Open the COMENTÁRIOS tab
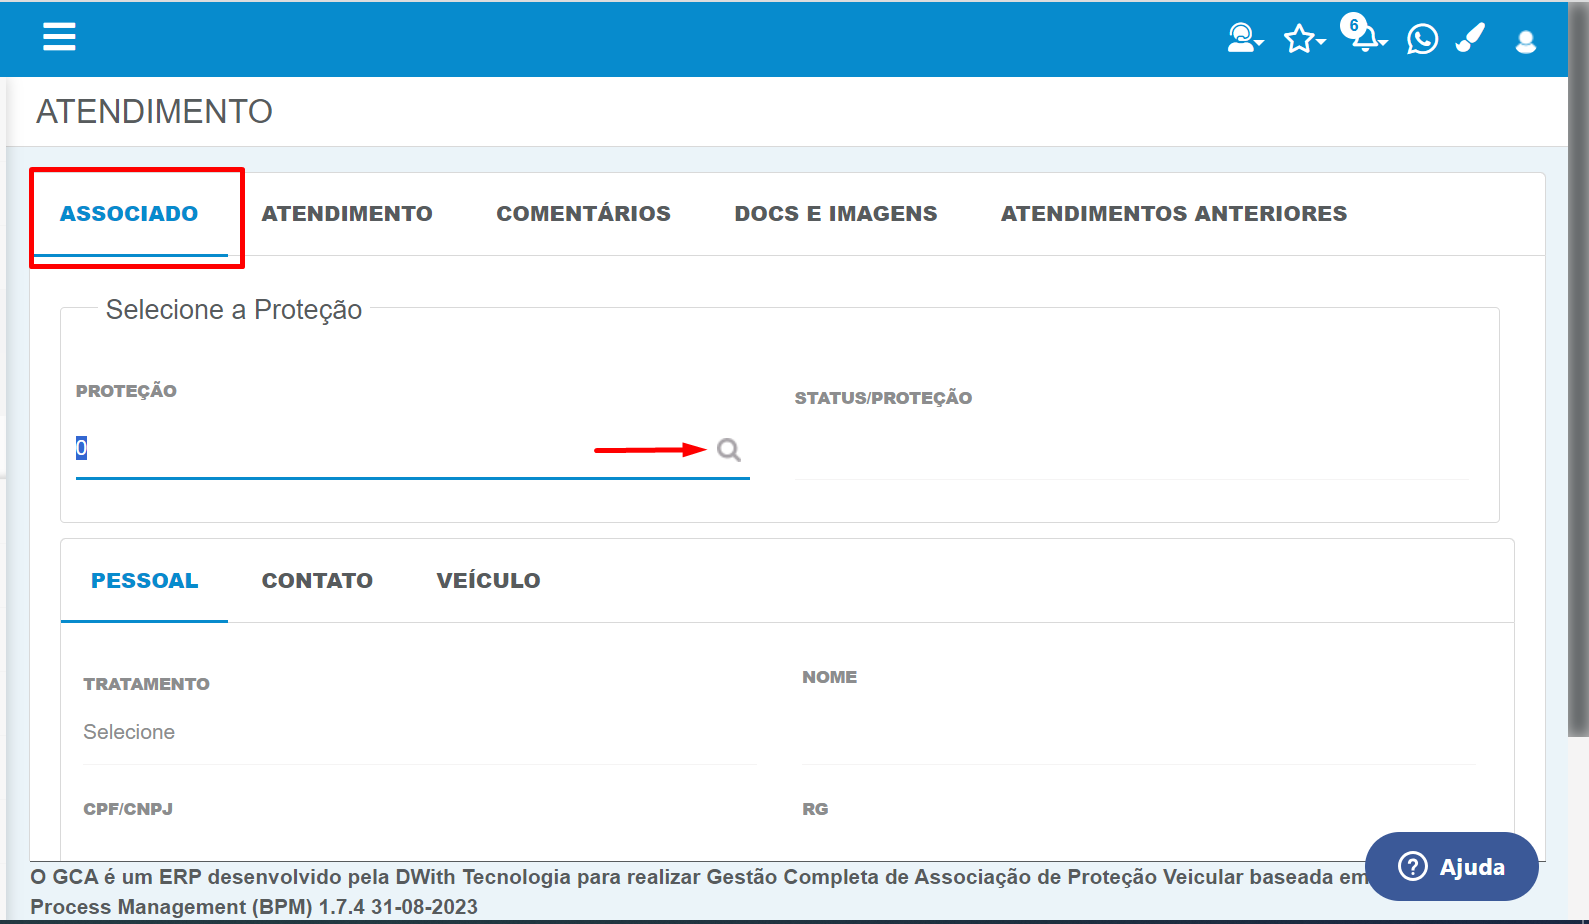 583,214
